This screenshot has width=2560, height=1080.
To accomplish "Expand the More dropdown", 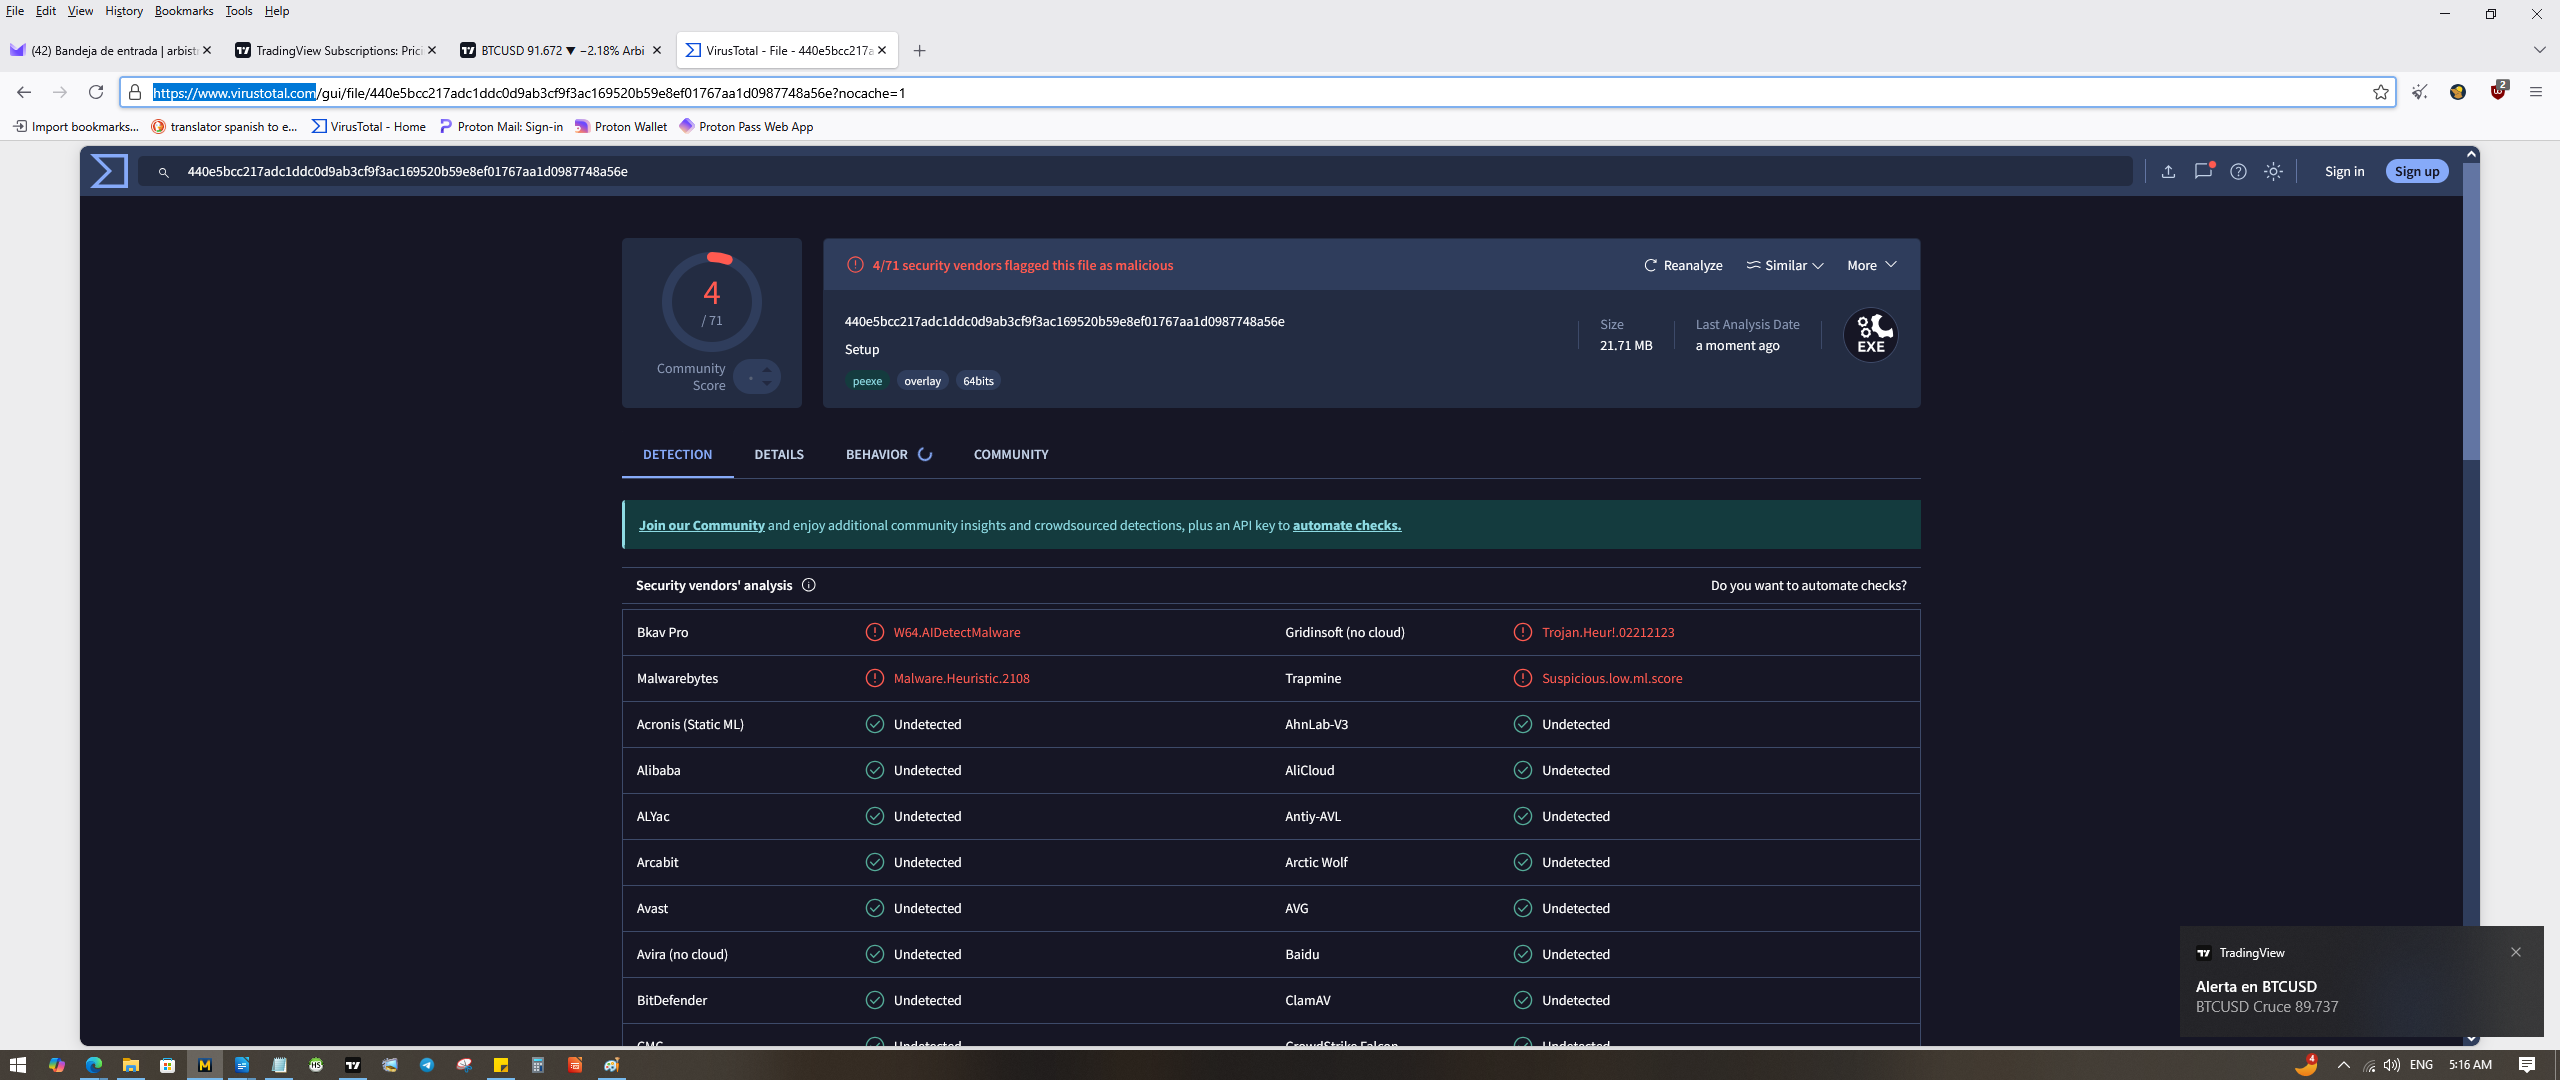I will tap(1871, 265).
